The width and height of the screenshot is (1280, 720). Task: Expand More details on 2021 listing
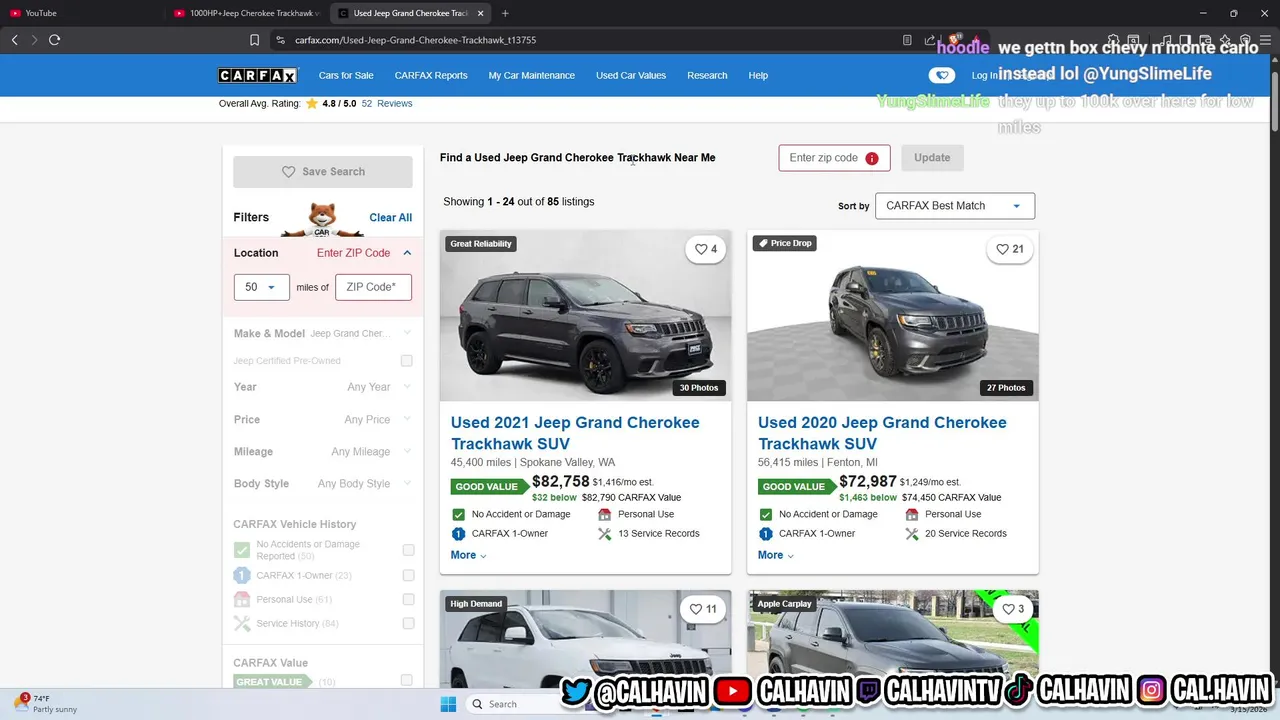click(x=468, y=555)
